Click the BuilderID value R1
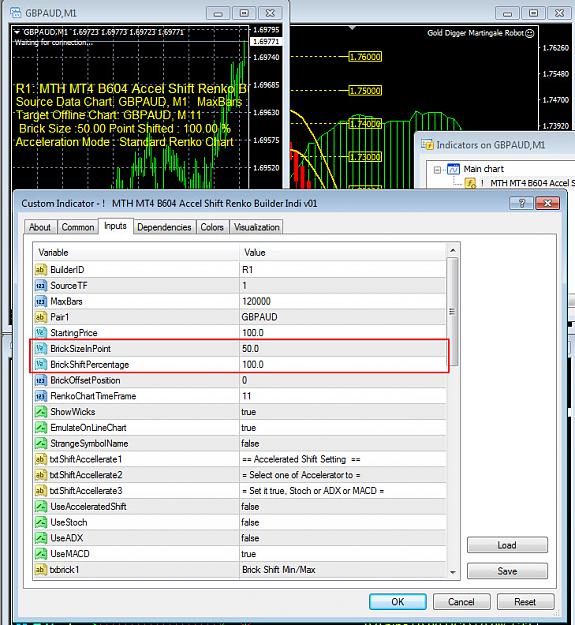575x625 pixels. click(247, 270)
